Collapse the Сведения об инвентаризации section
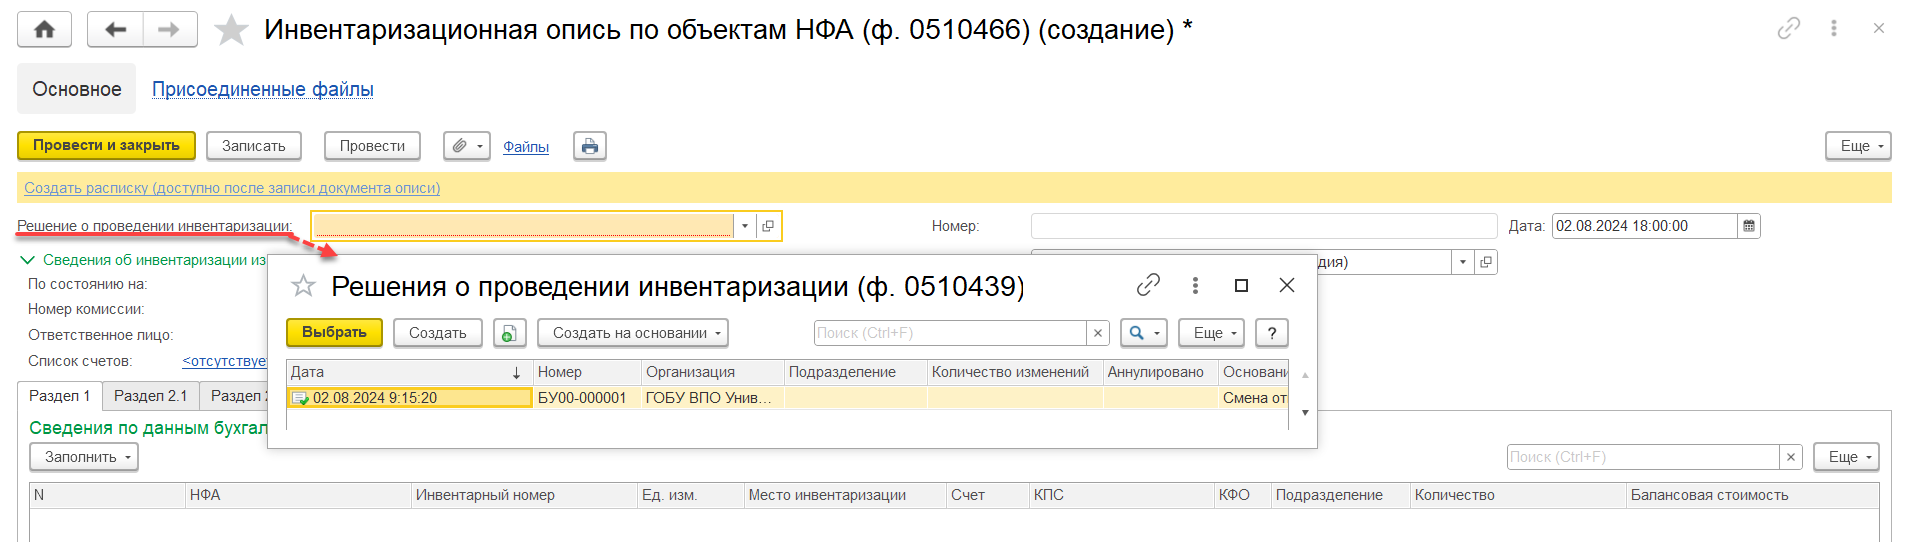 click(x=27, y=260)
